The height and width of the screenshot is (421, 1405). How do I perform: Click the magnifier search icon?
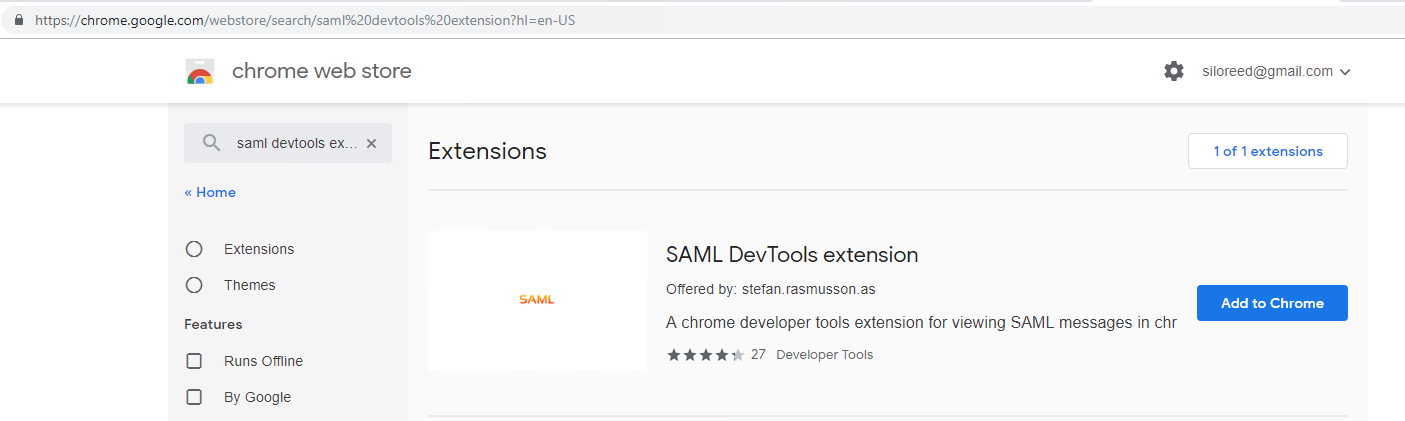tap(211, 143)
